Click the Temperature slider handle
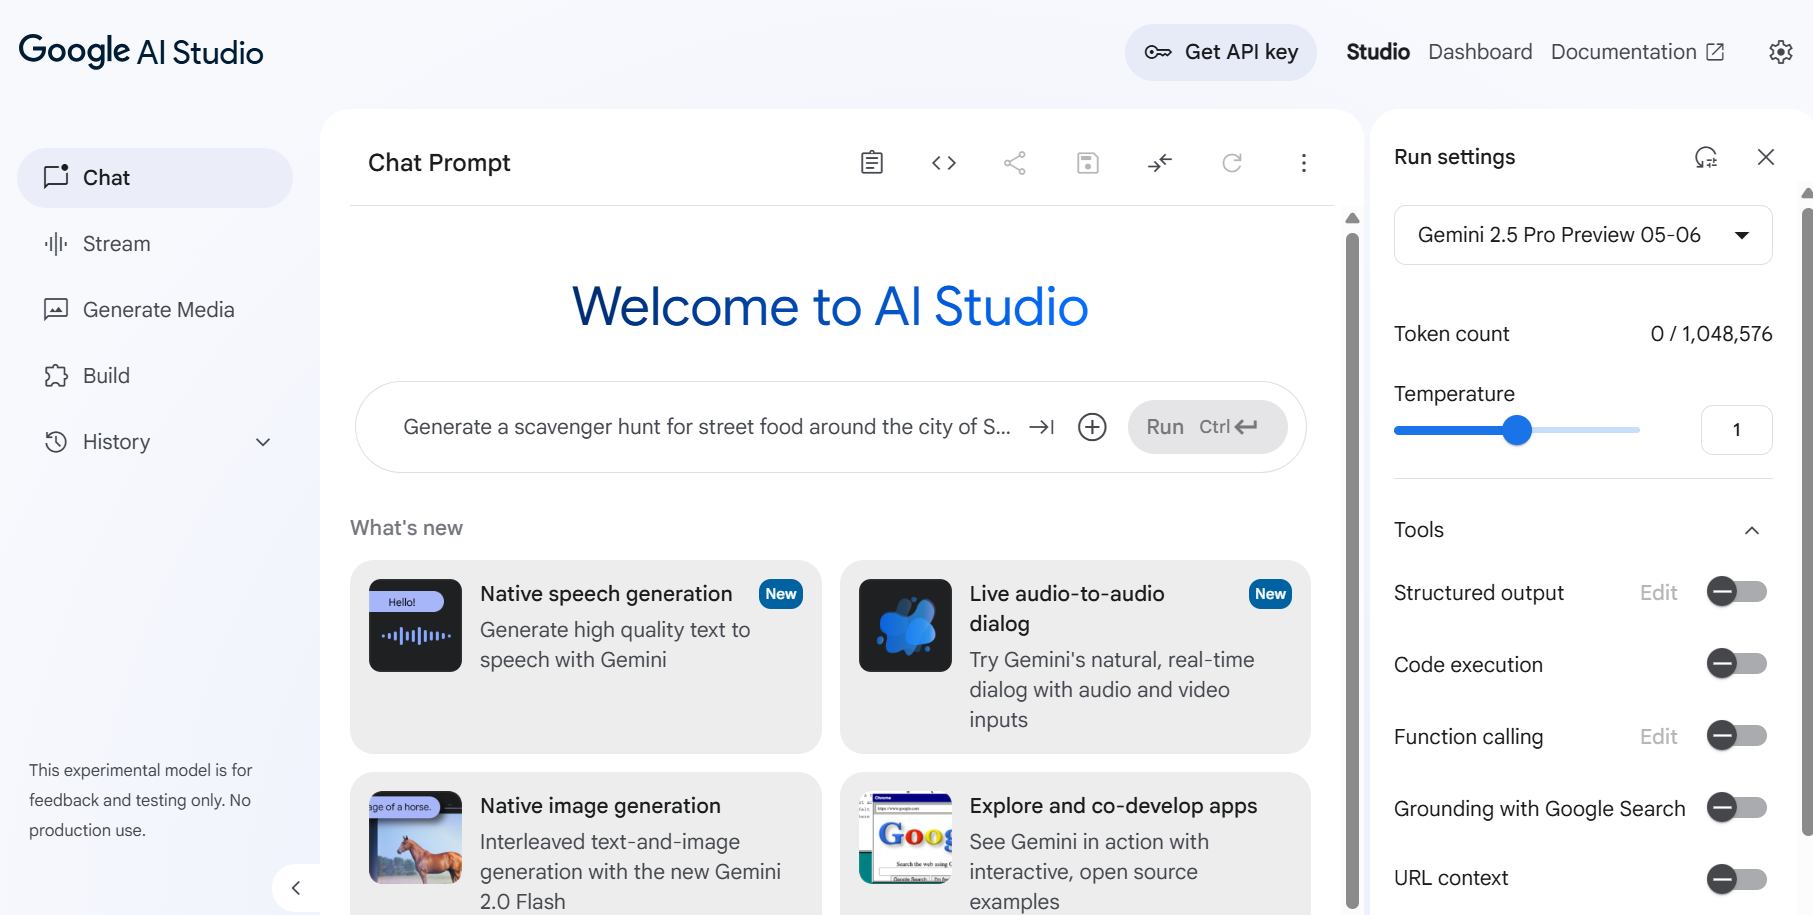 (x=1517, y=430)
